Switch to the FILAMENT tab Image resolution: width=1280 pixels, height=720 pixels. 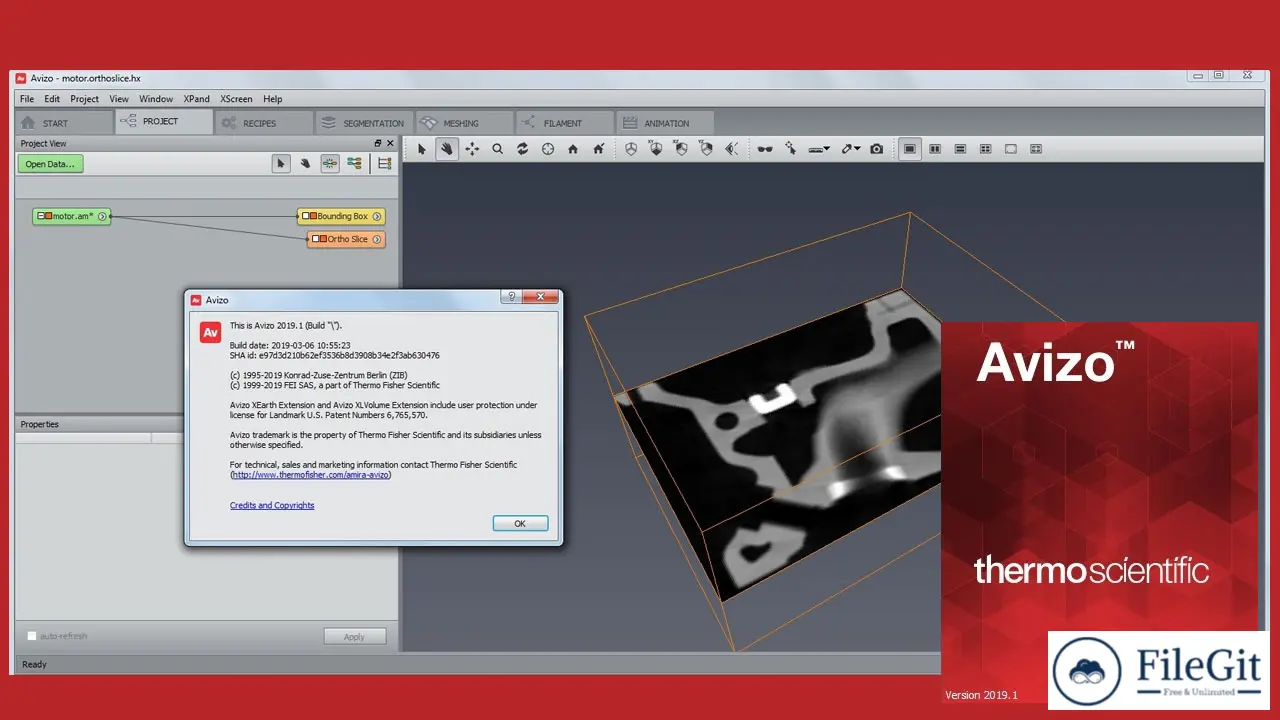pos(563,123)
